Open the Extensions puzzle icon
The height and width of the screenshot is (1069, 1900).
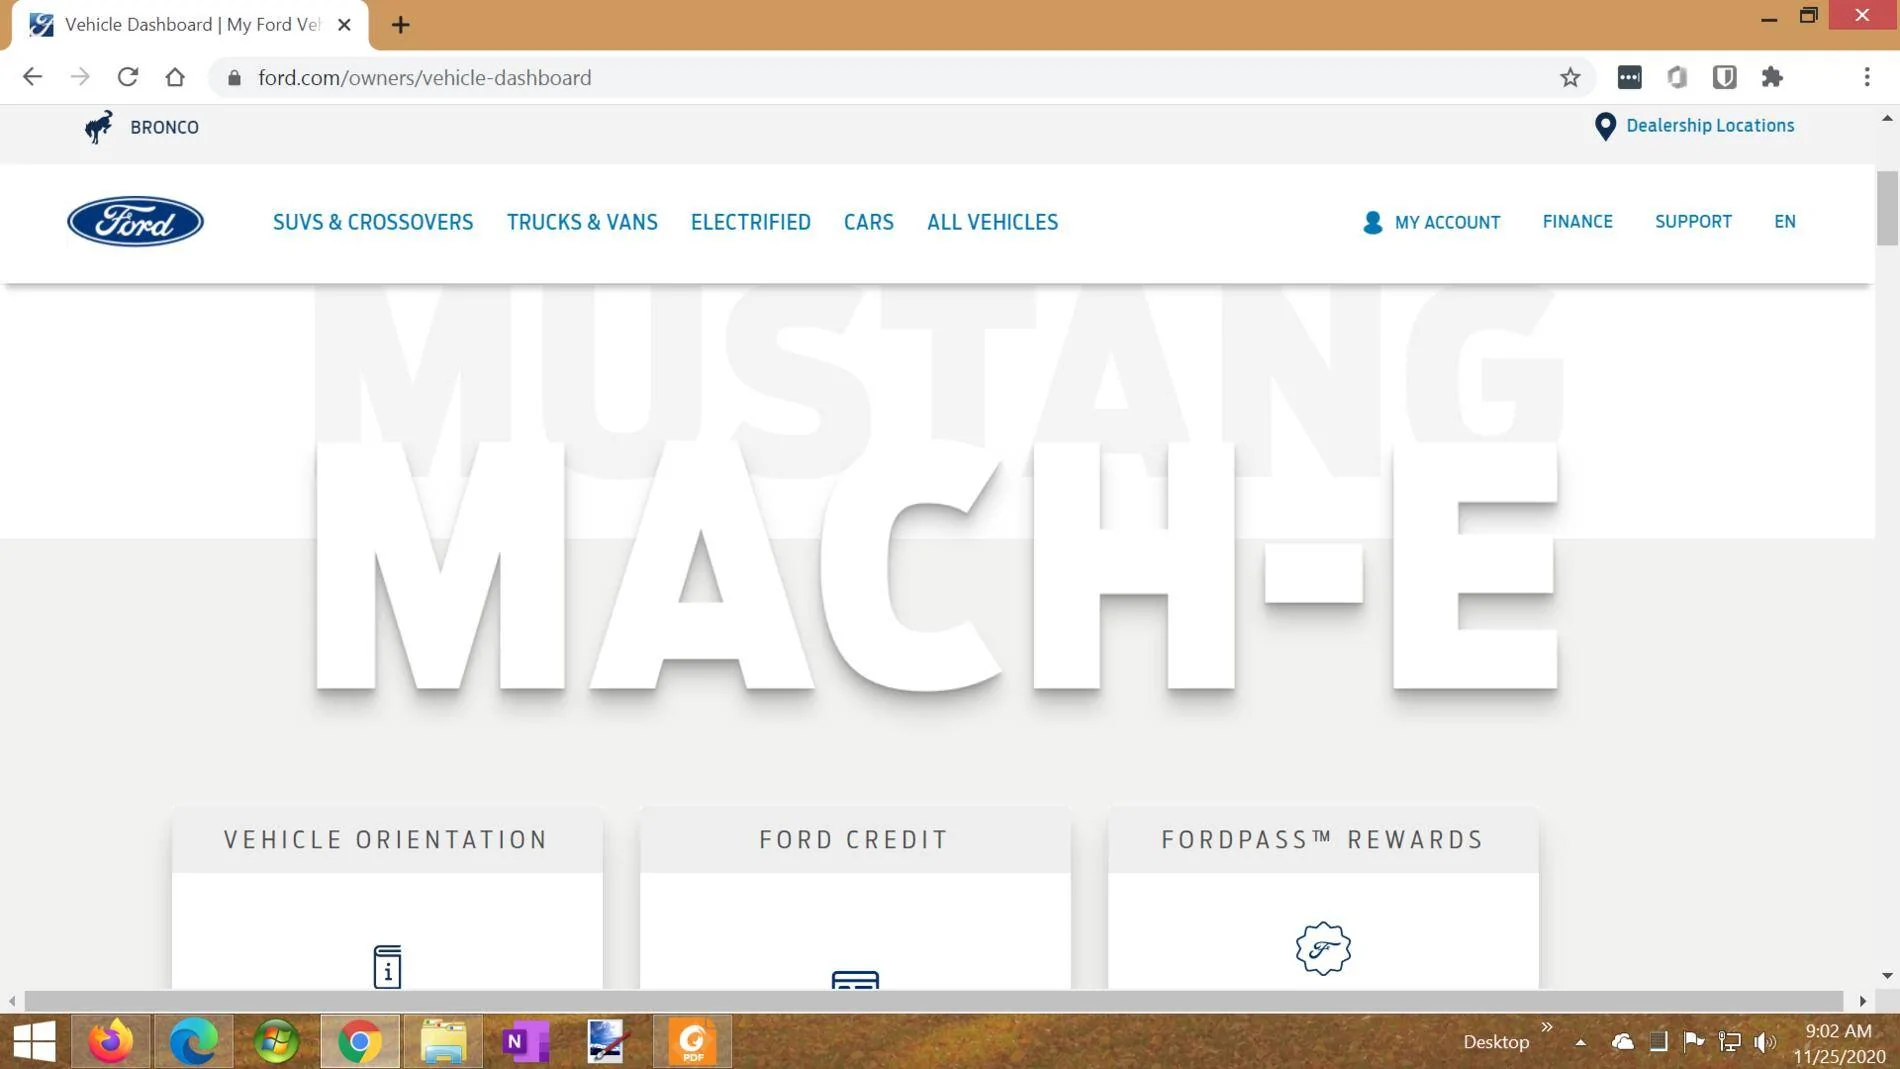[1772, 77]
